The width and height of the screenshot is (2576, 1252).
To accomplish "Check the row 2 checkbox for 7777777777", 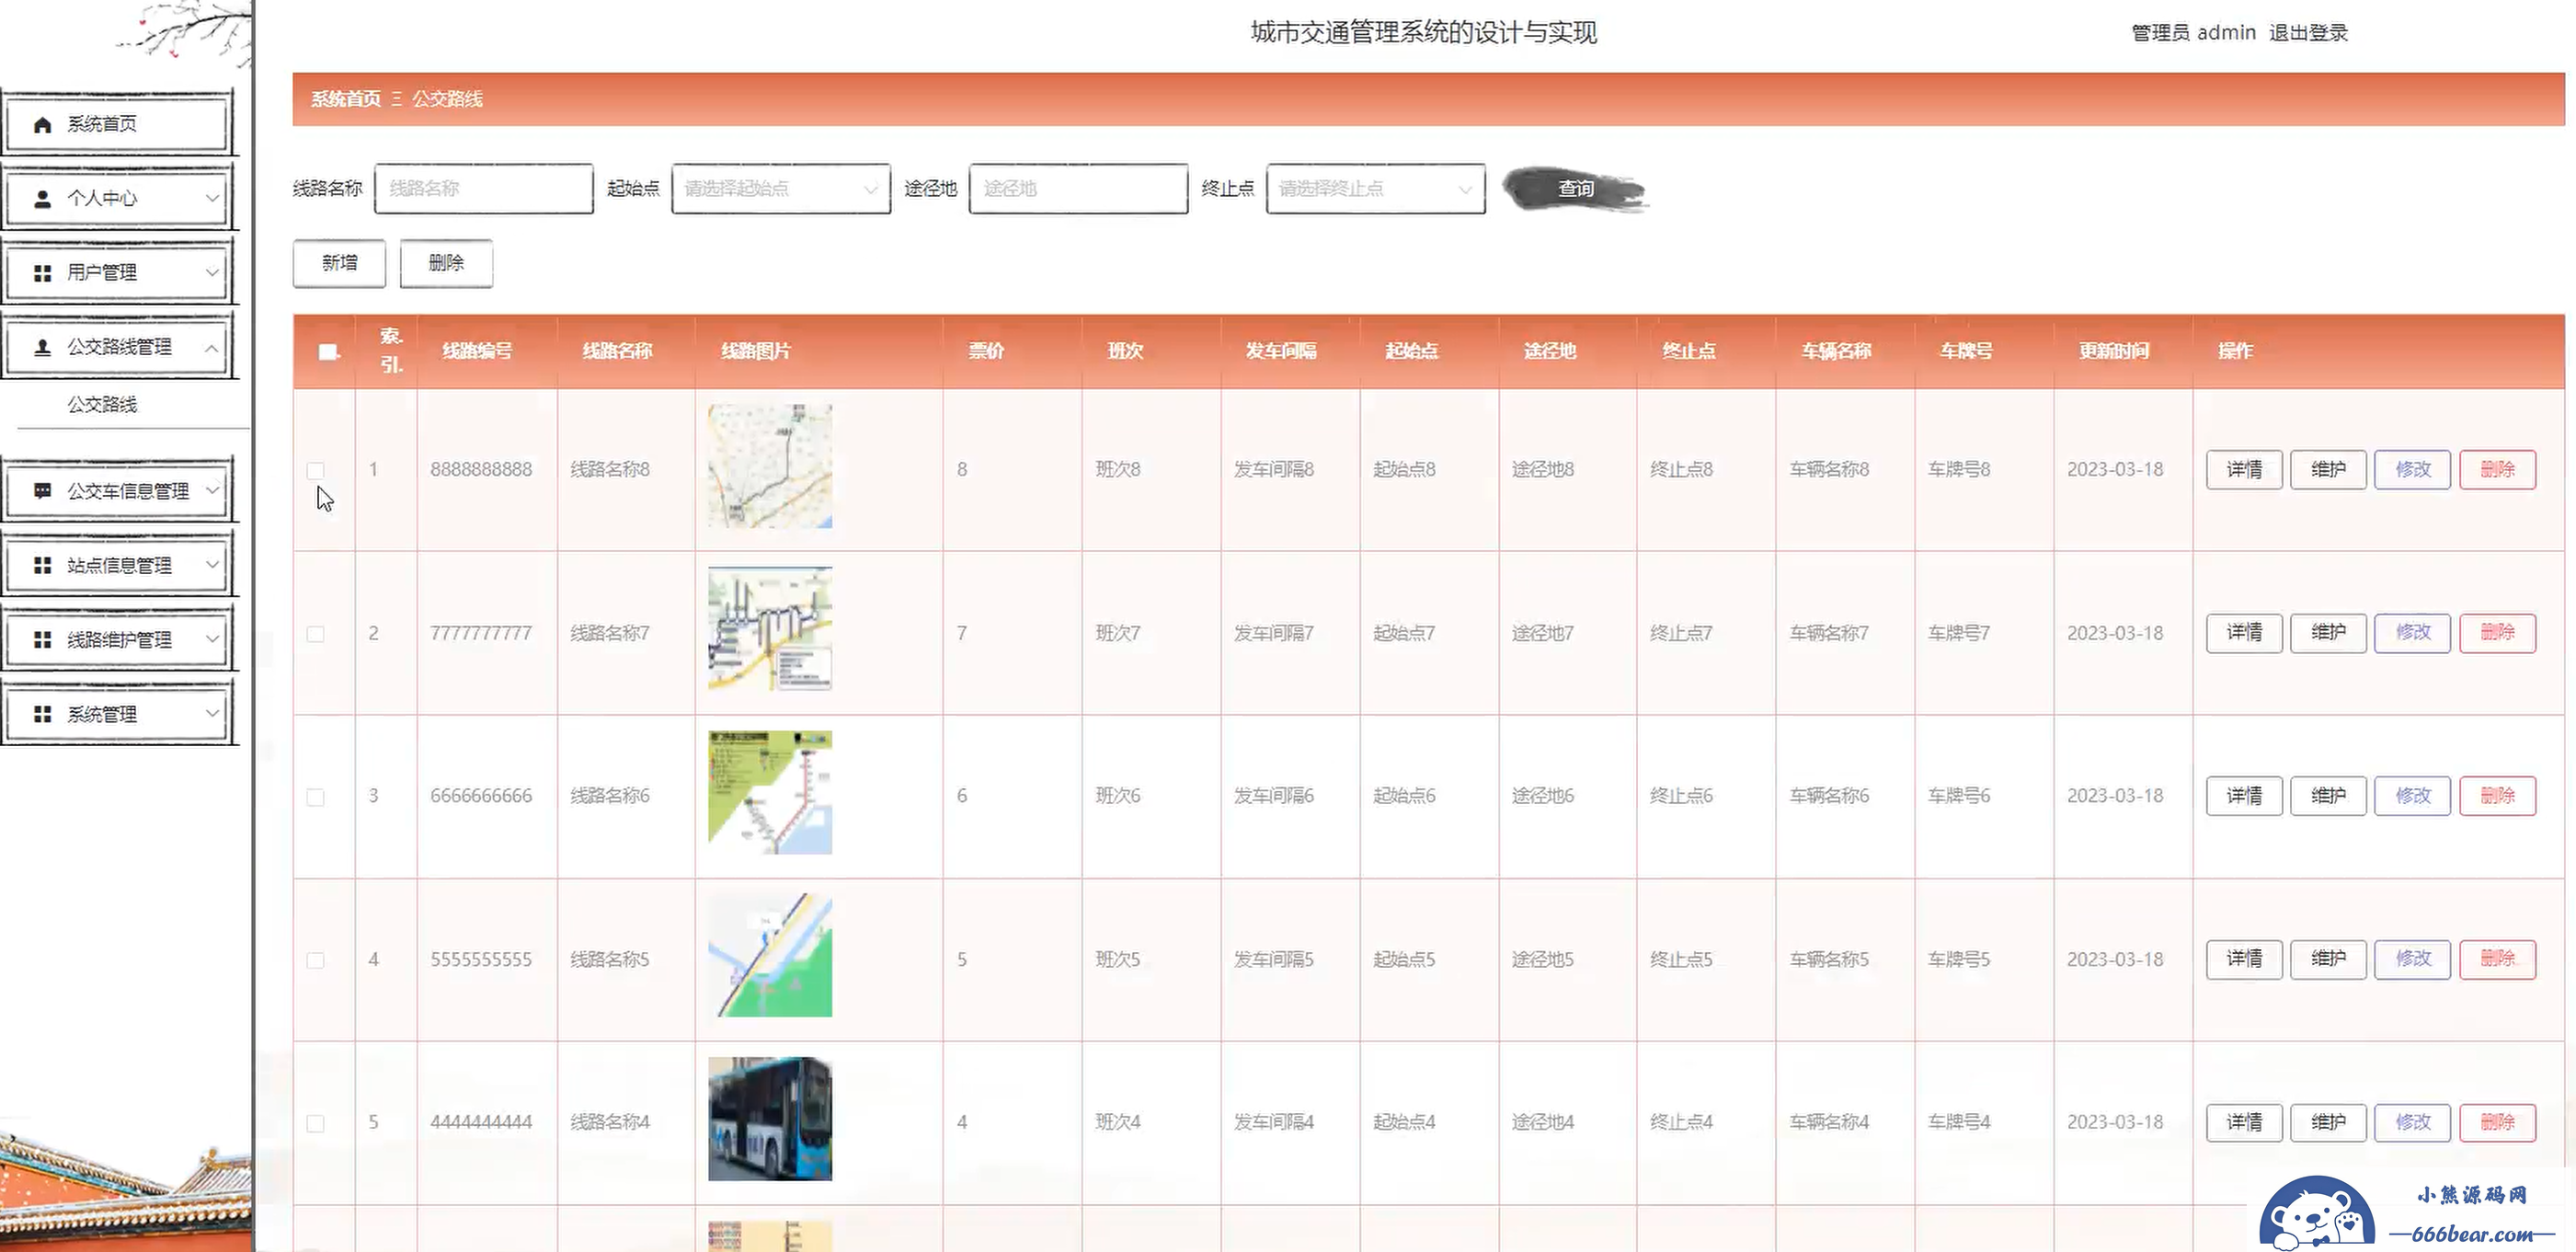I will tap(315, 634).
